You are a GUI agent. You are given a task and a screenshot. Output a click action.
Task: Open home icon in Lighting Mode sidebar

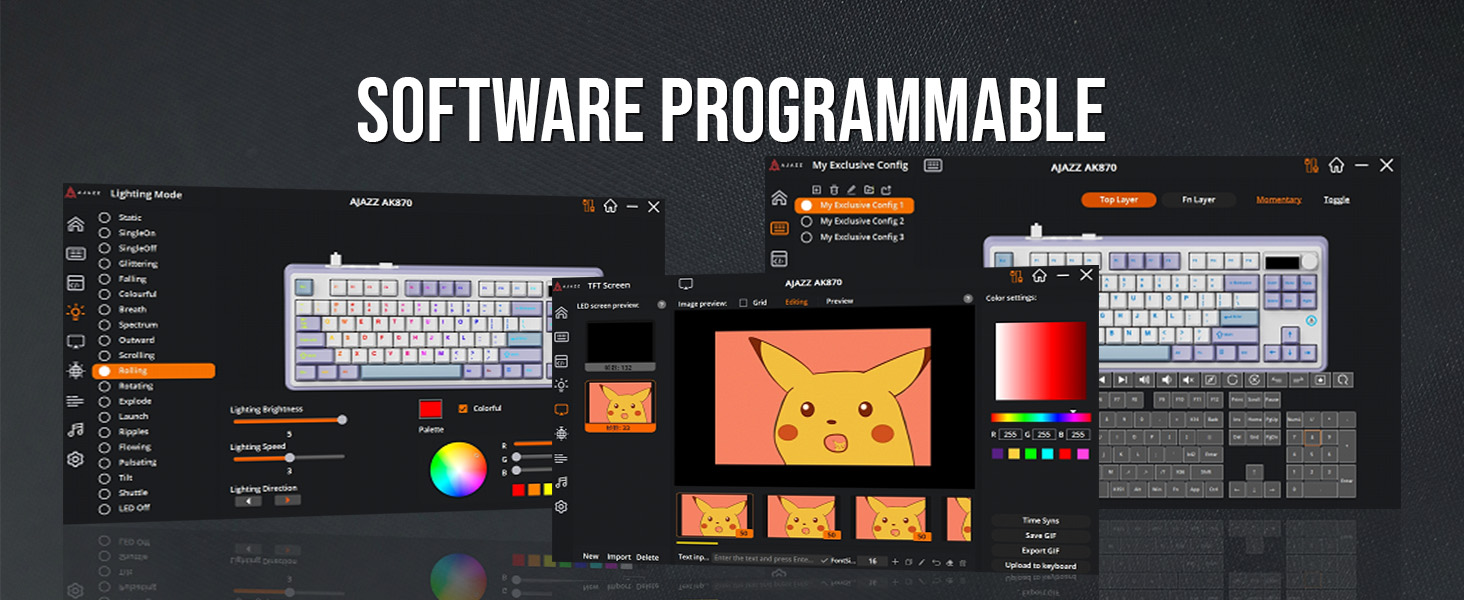coord(76,224)
